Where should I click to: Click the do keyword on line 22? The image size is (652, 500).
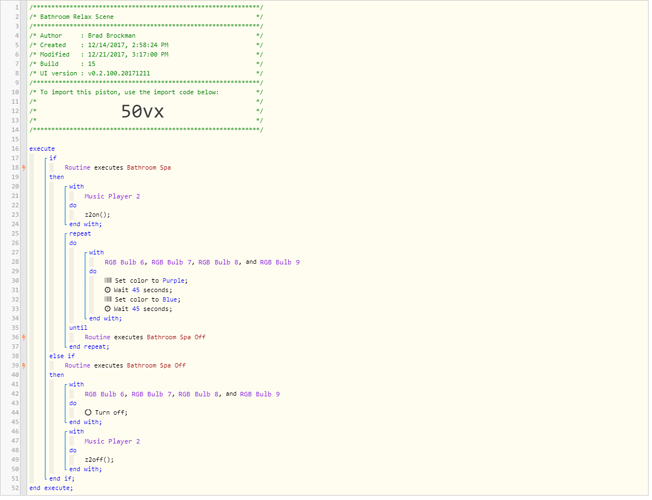tap(73, 205)
